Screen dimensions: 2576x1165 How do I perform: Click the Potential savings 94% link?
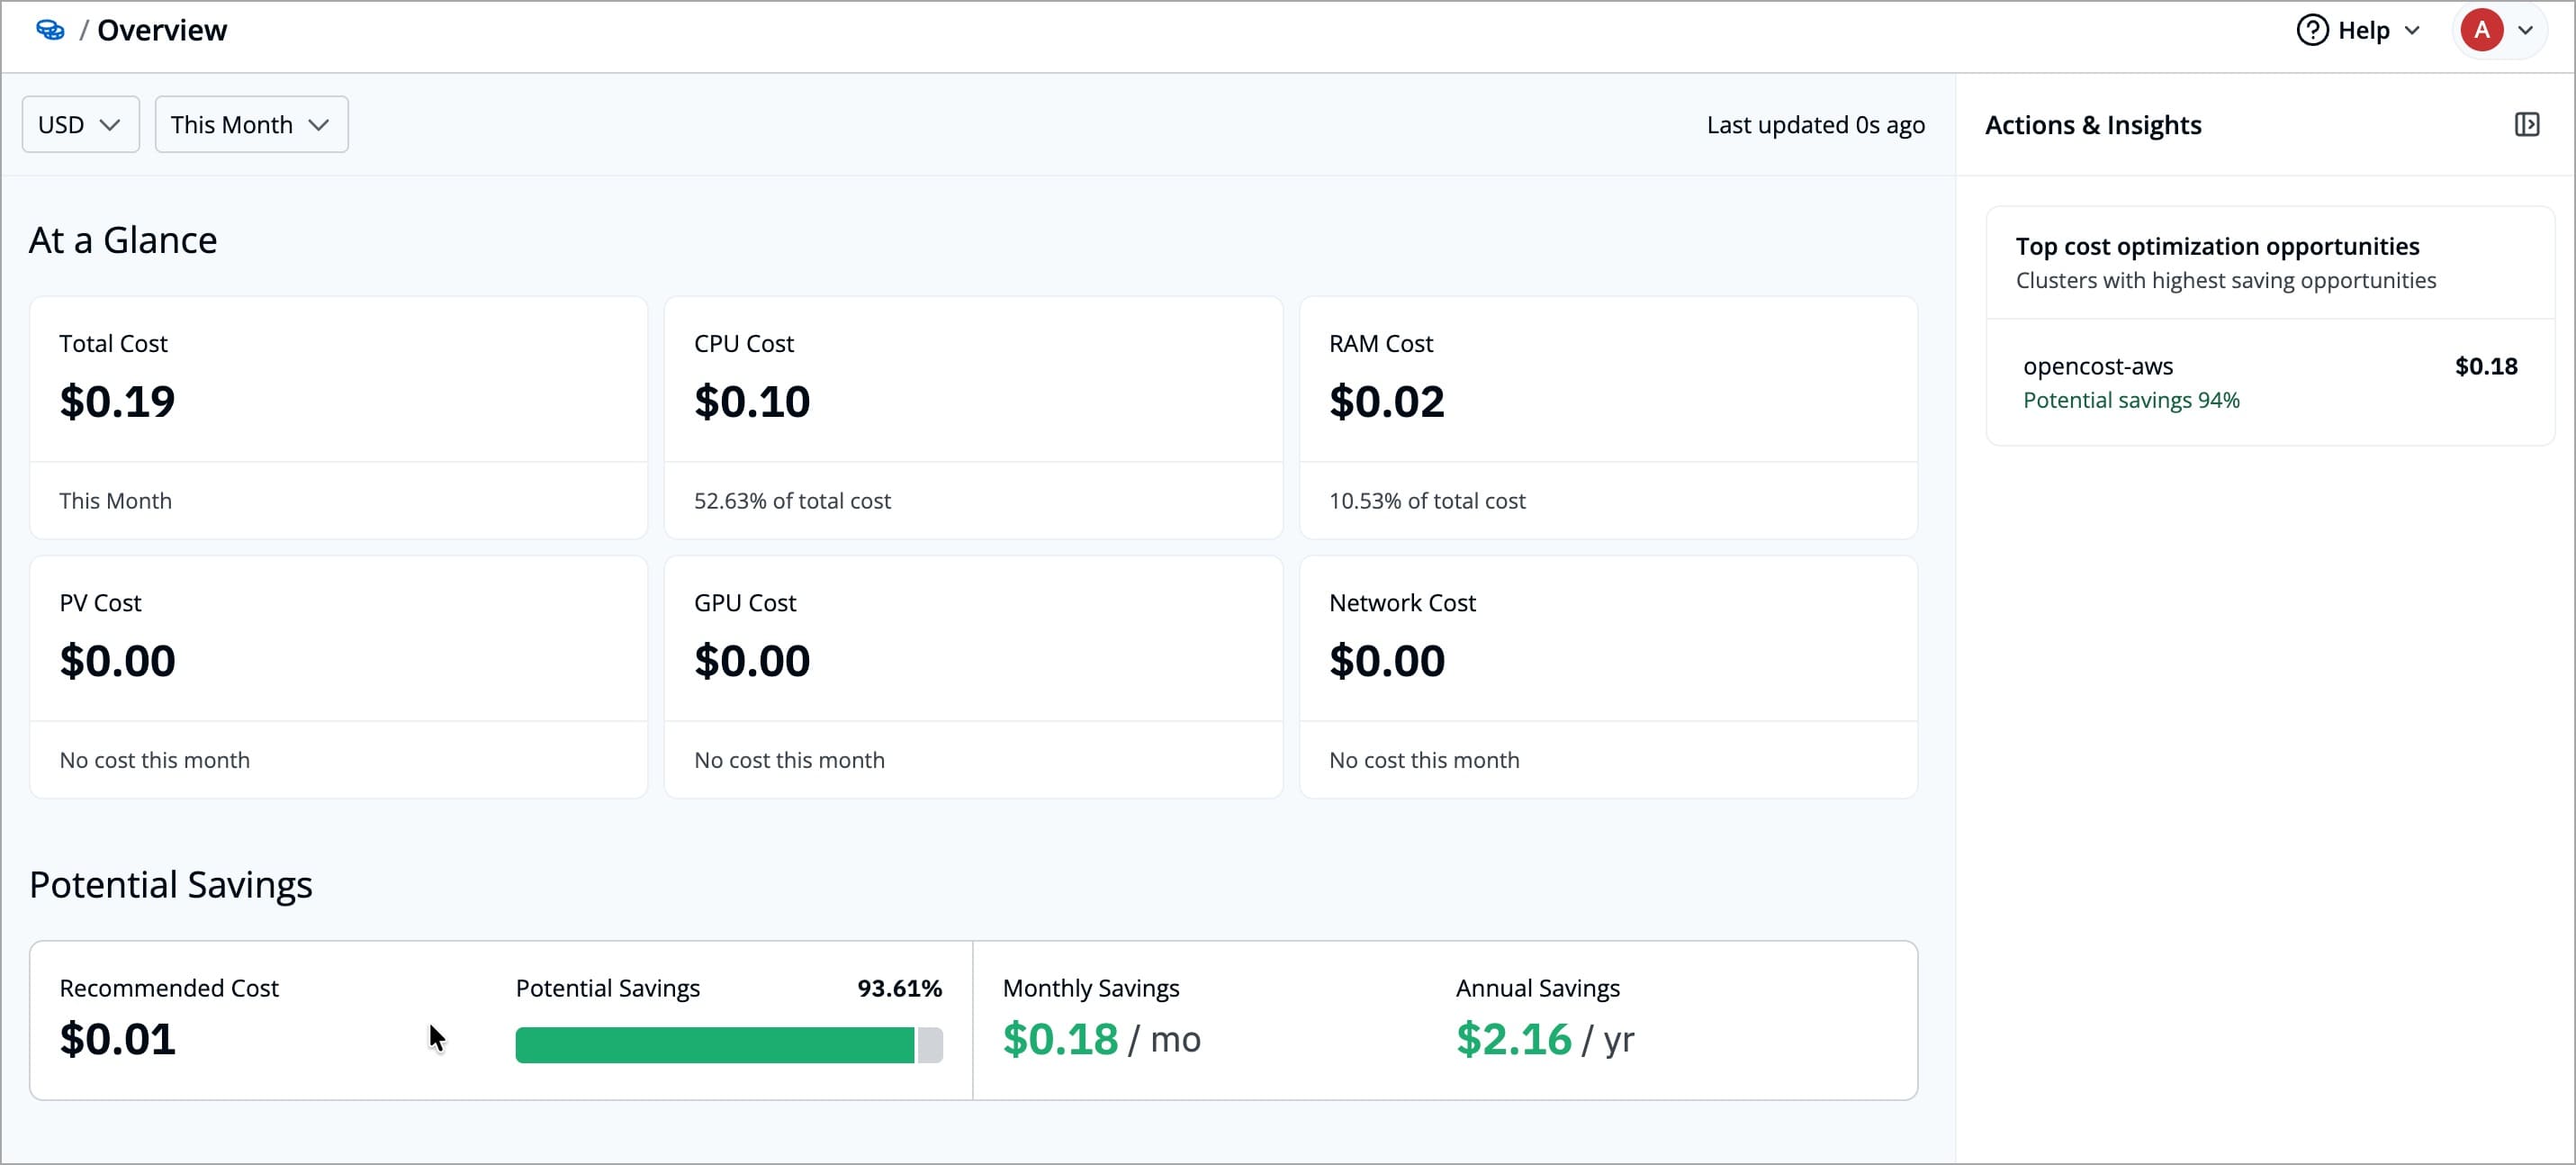coord(2131,399)
